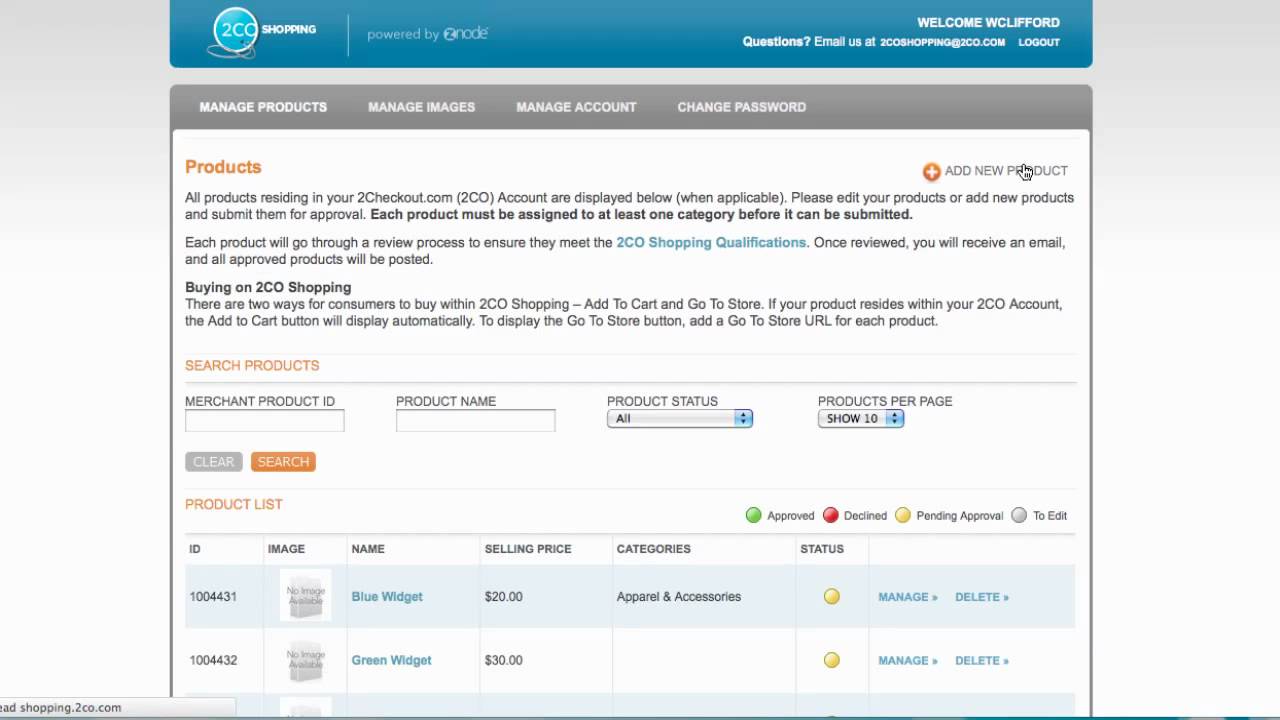Click Delete for Green Widget
Viewport: 1280px width, 720px height.
click(982, 660)
